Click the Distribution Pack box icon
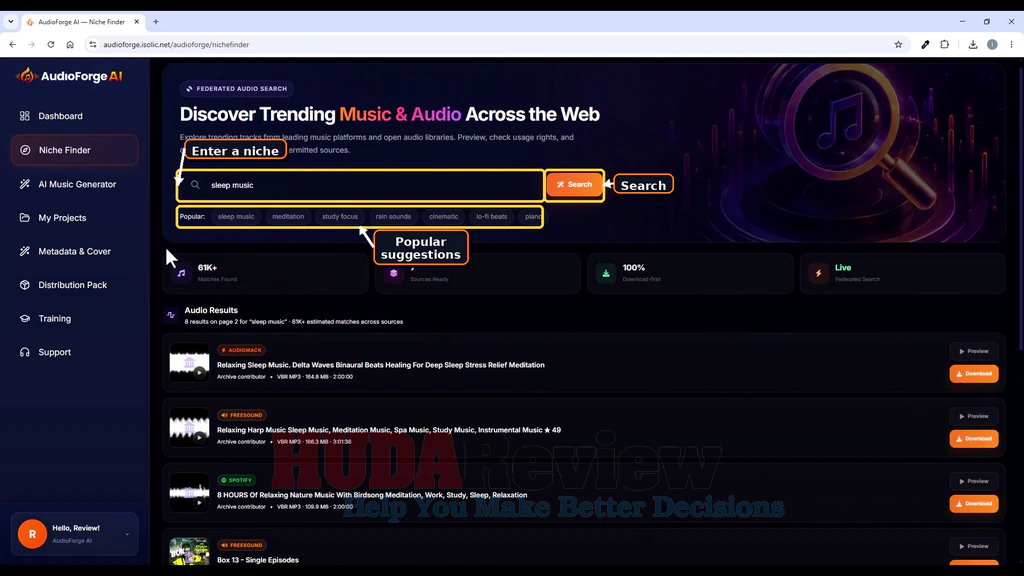Viewport: 1024px width, 576px height. coord(25,285)
